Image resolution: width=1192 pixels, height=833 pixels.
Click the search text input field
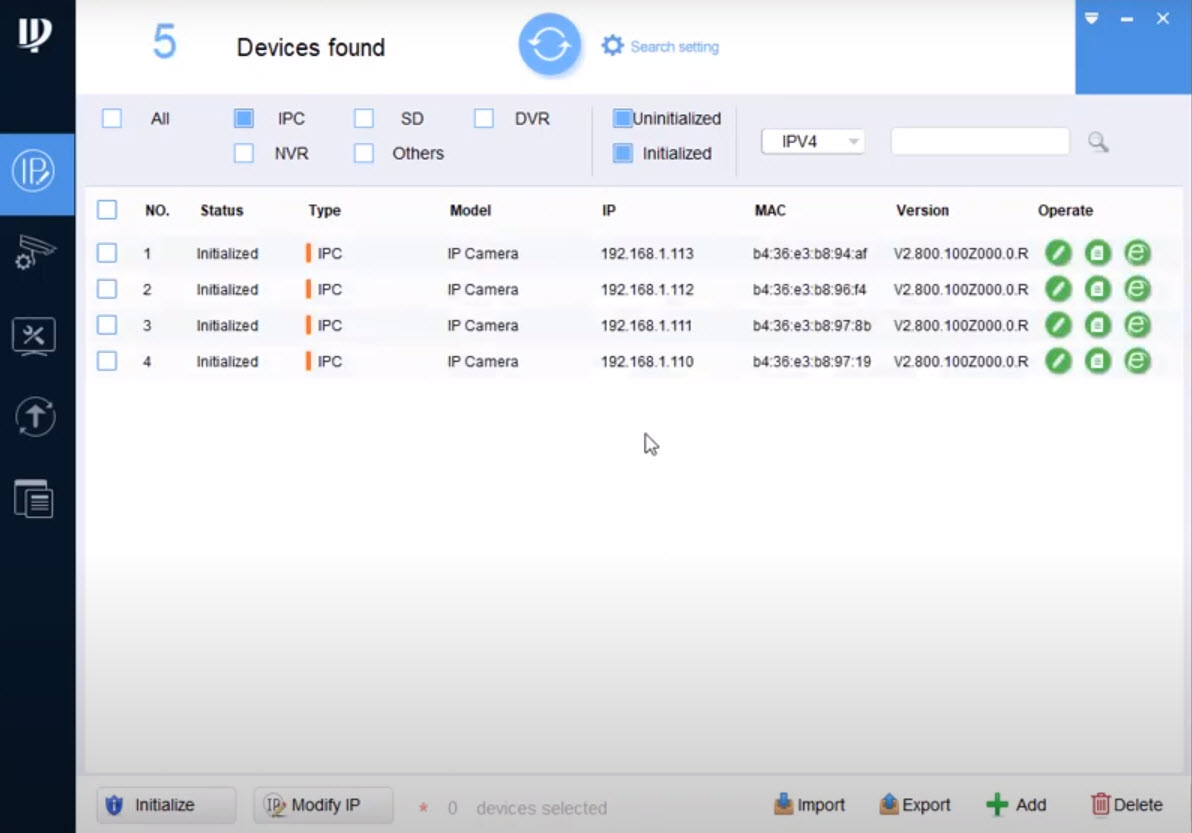pos(979,142)
